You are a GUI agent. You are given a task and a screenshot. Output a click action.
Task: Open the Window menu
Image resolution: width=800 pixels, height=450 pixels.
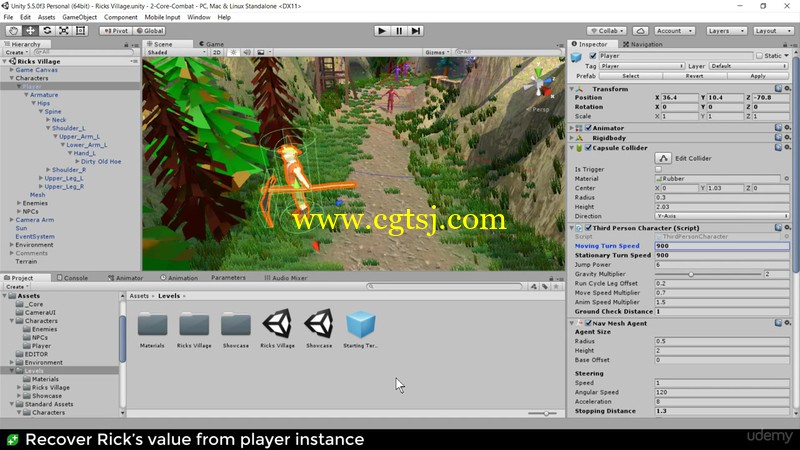(198, 17)
